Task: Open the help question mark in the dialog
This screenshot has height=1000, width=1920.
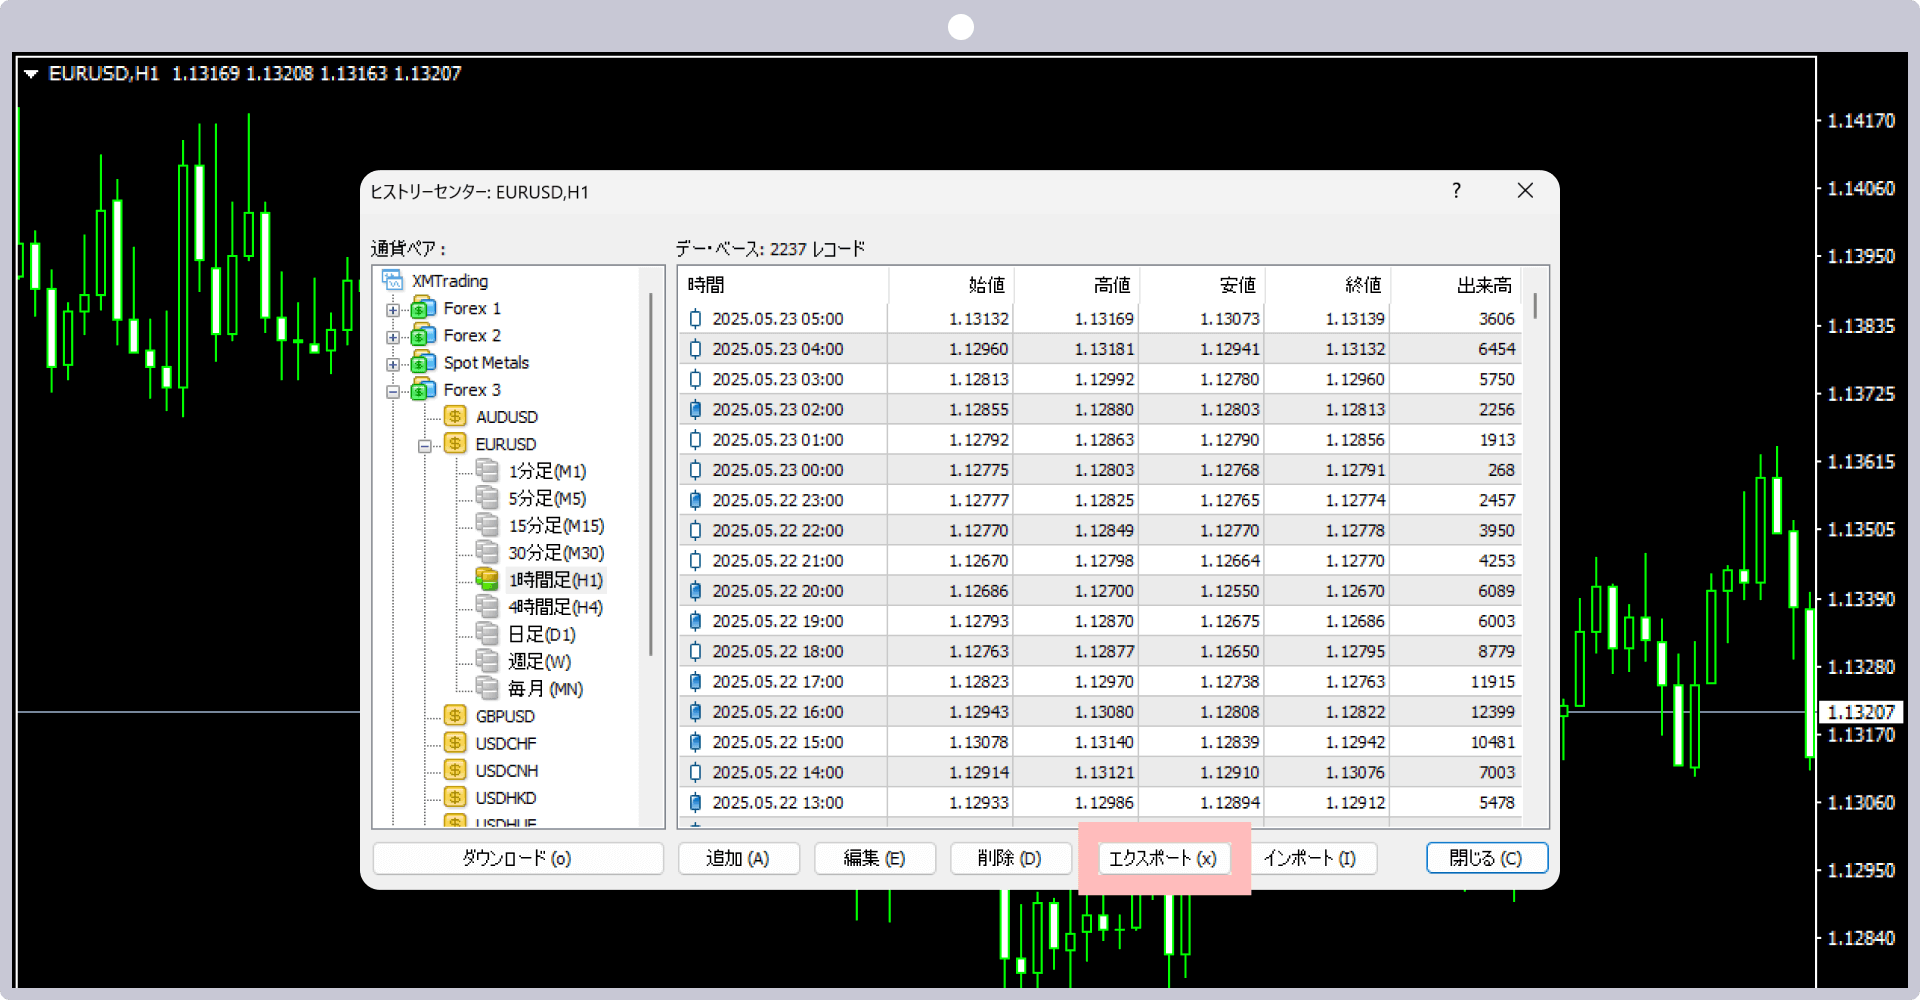Action: (x=1456, y=190)
